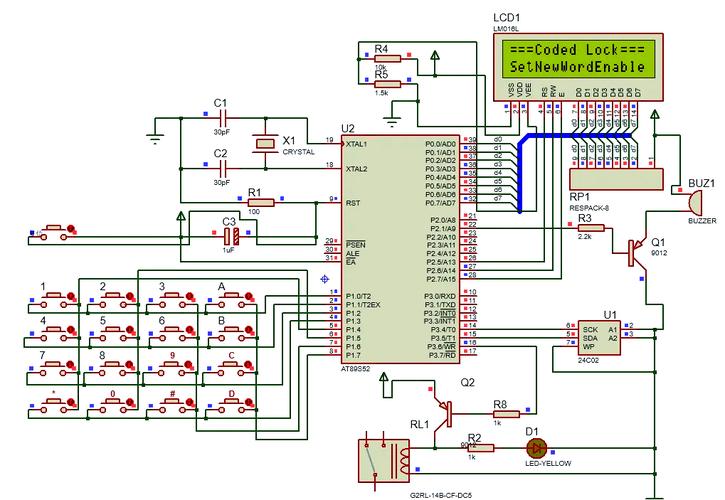Click the G2RL-14B-CF-DC5 relay text
The width and height of the screenshot is (725, 500).
point(441,495)
